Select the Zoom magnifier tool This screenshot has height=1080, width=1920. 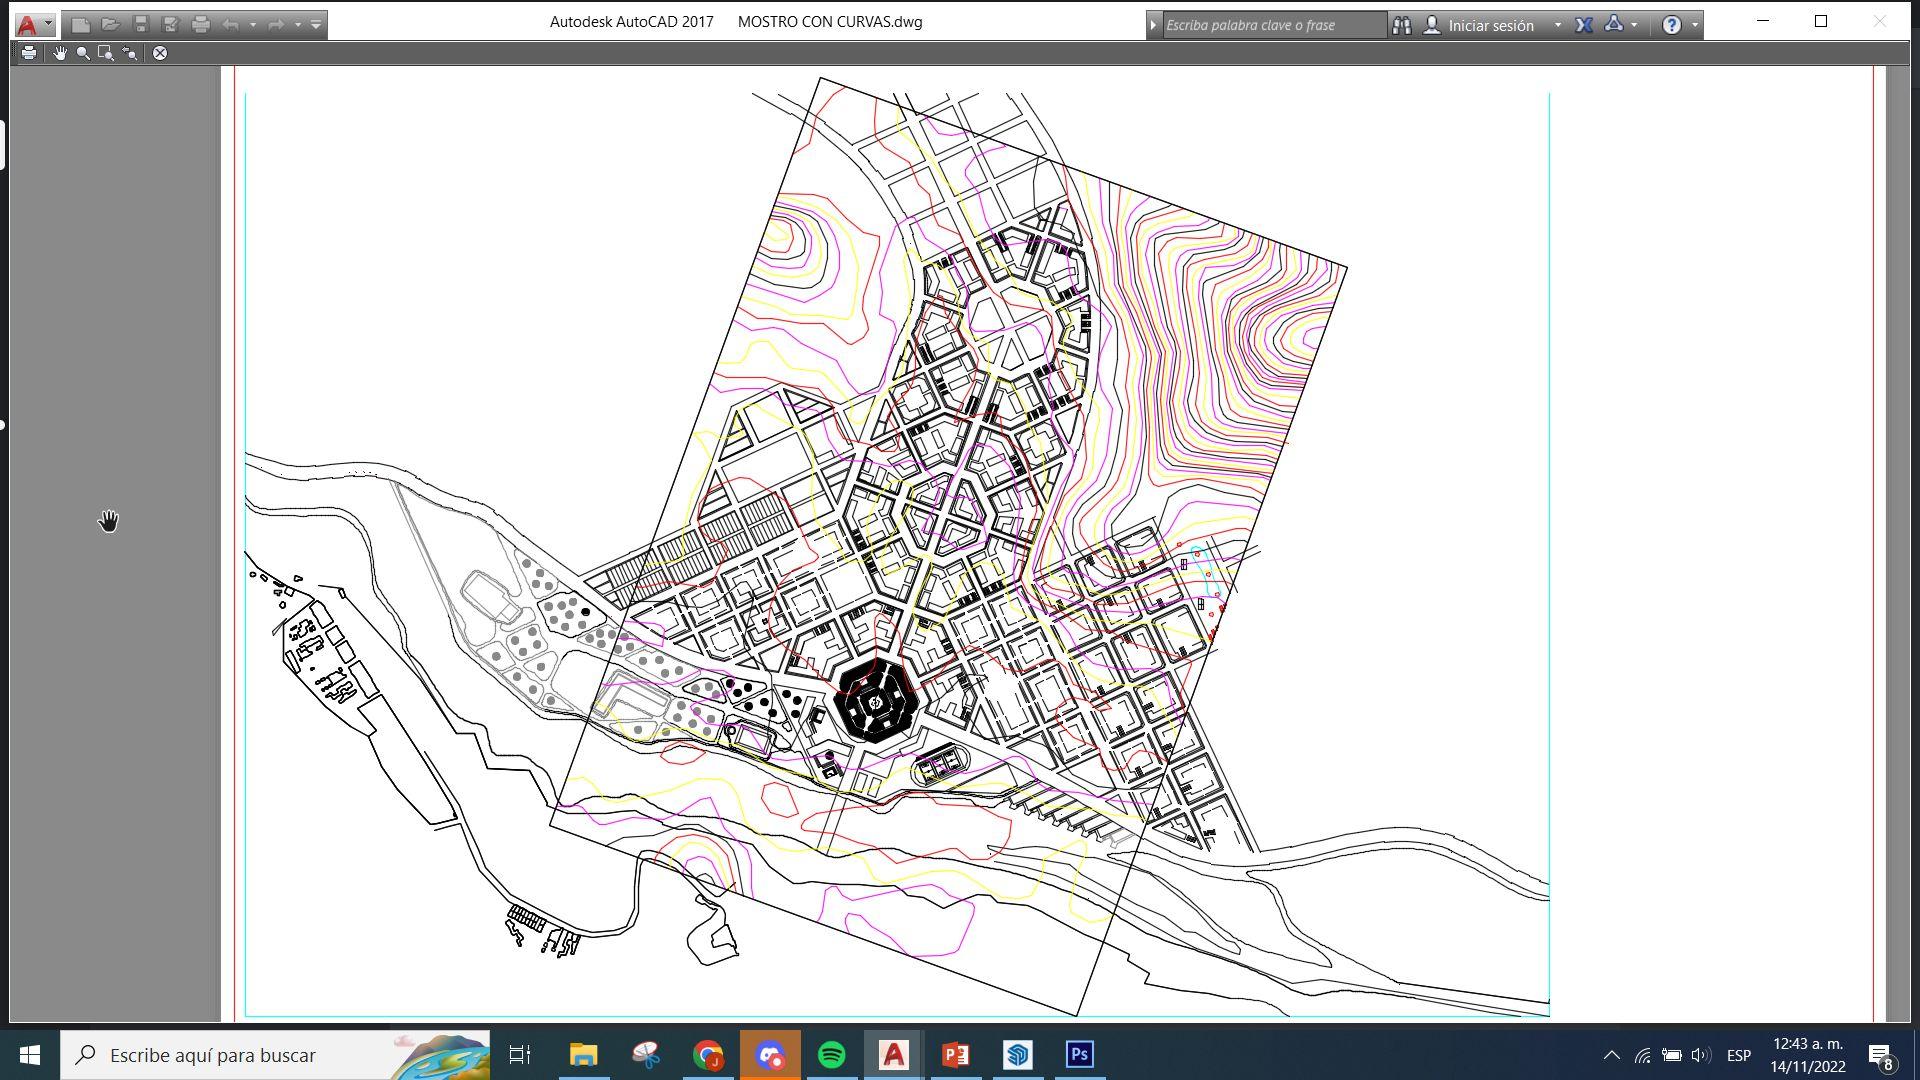pyautogui.click(x=83, y=53)
